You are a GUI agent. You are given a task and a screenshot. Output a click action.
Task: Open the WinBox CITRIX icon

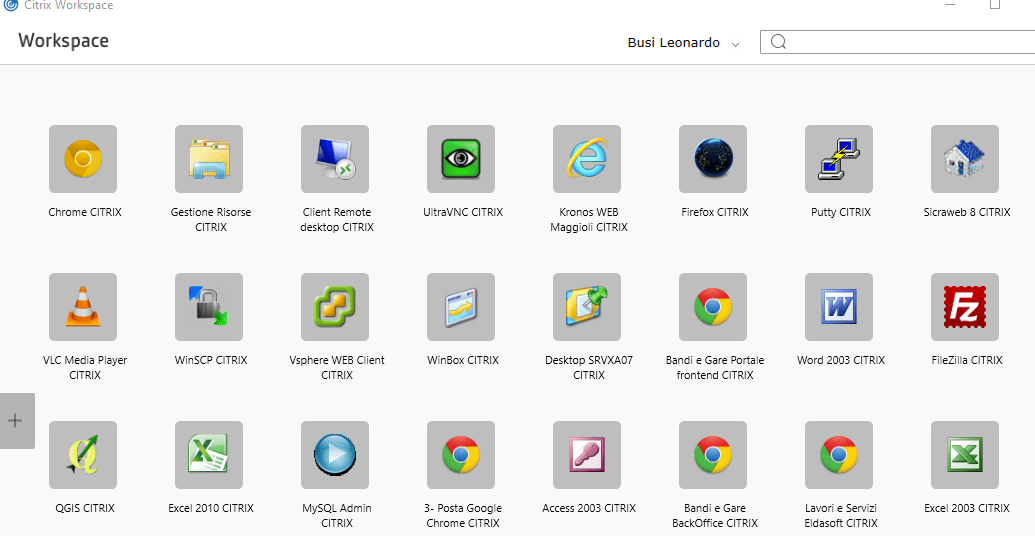(x=461, y=307)
